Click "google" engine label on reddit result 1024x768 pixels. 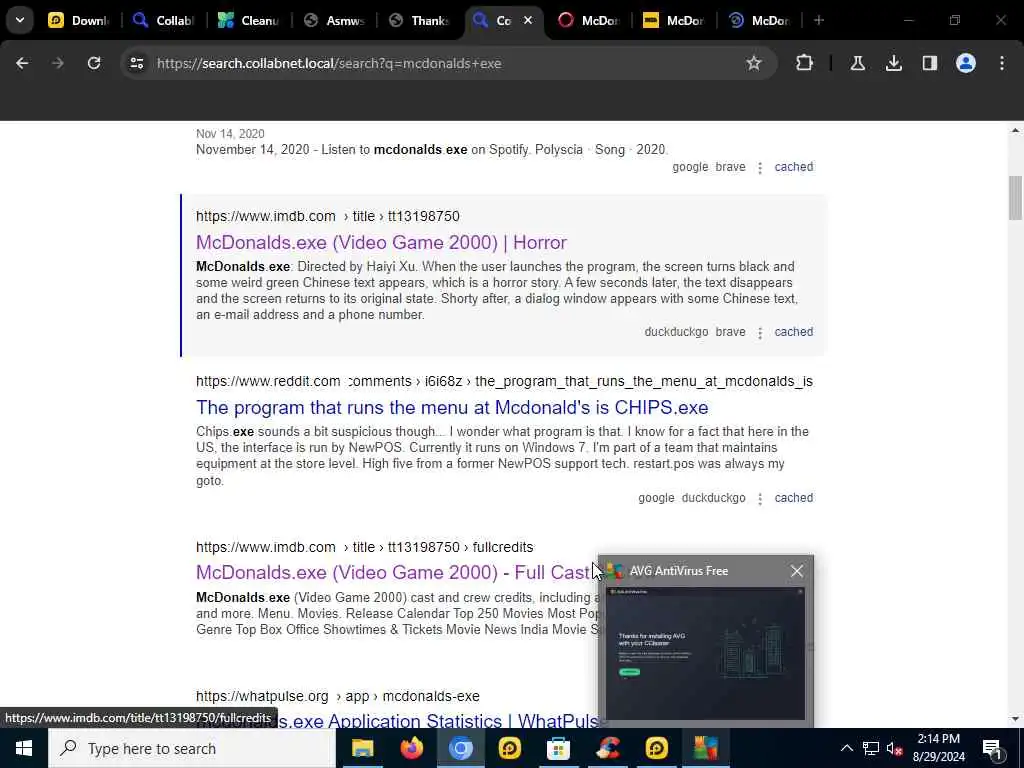point(656,498)
